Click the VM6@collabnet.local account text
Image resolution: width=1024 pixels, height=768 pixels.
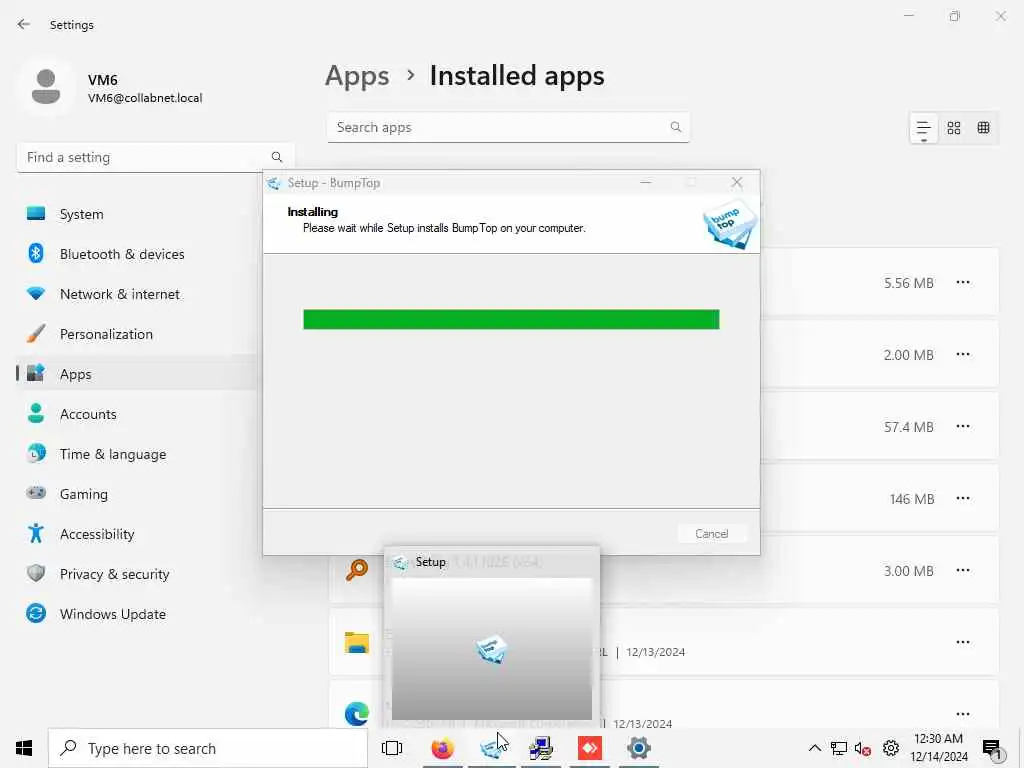click(x=145, y=98)
